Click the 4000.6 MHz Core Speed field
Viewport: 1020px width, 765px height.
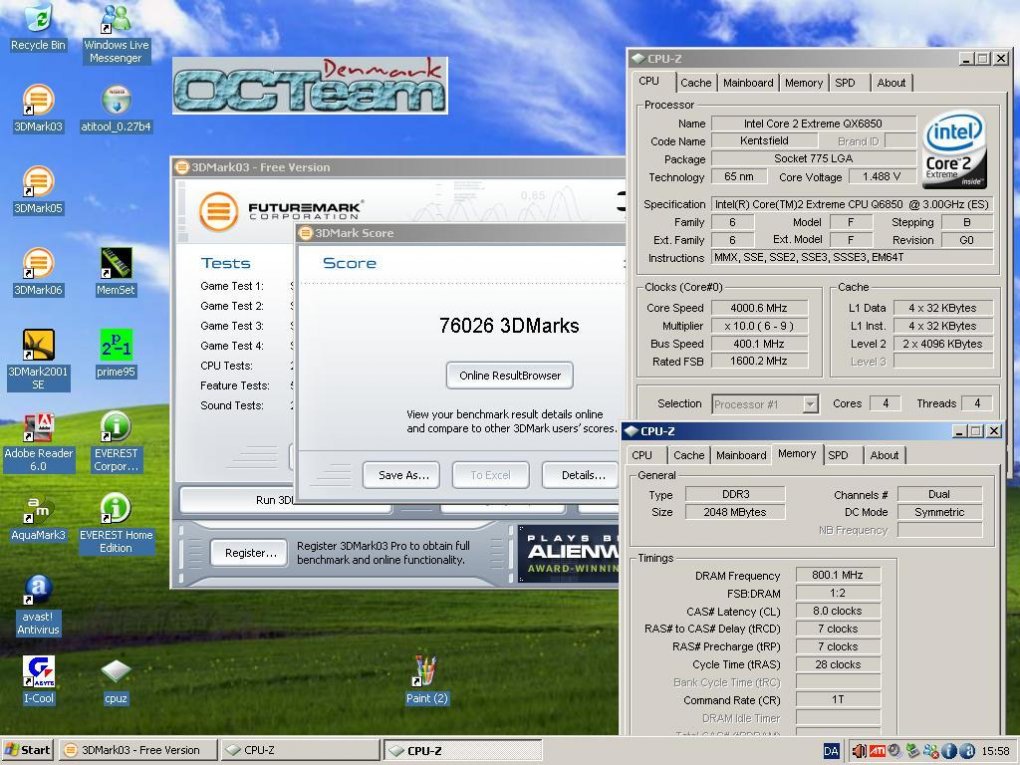pos(759,308)
